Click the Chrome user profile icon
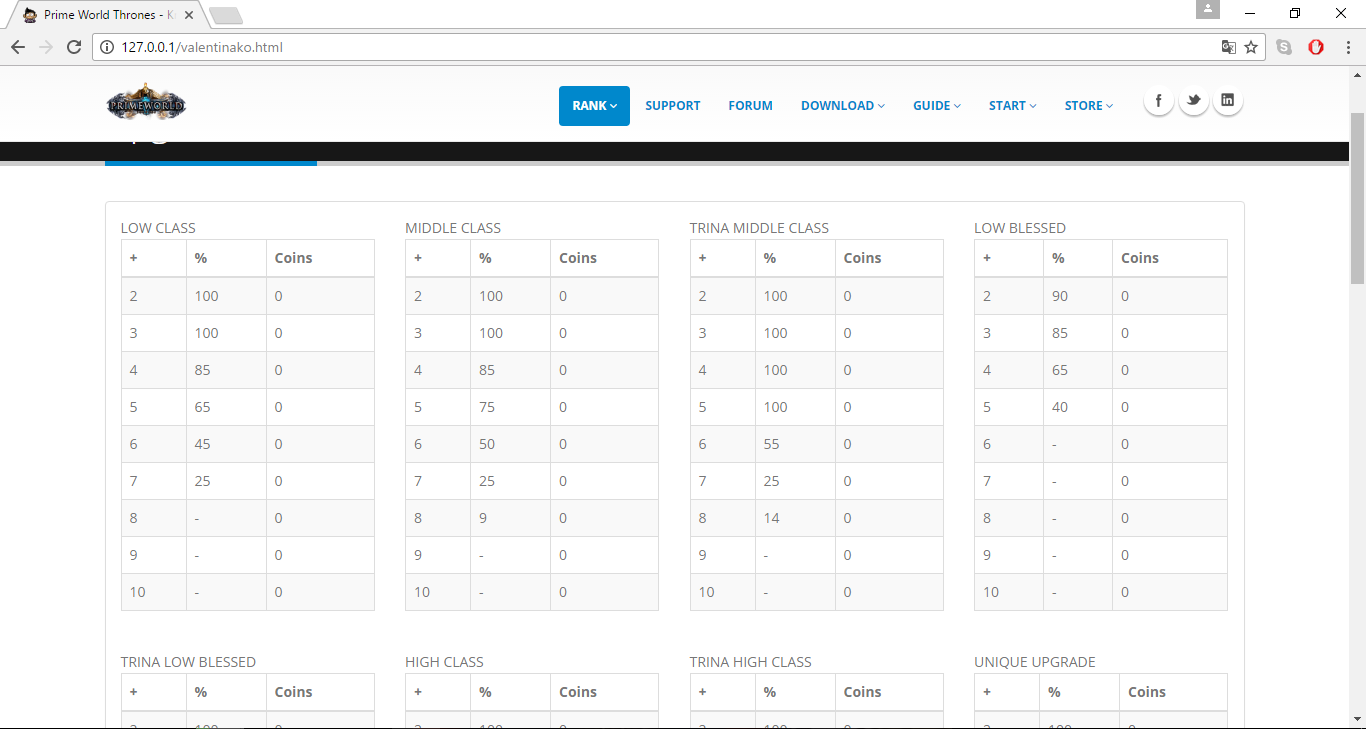Image resolution: width=1366 pixels, height=729 pixels. pyautogui.click(x=1208, y=9)
